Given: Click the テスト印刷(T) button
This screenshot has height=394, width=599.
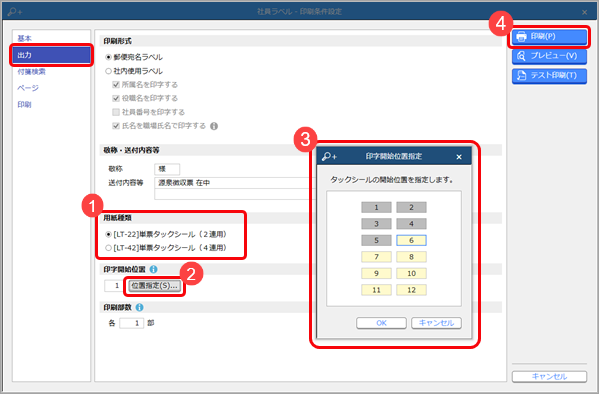Looking at the screenshot, I should pyautogui.click(x=549, y=75).
